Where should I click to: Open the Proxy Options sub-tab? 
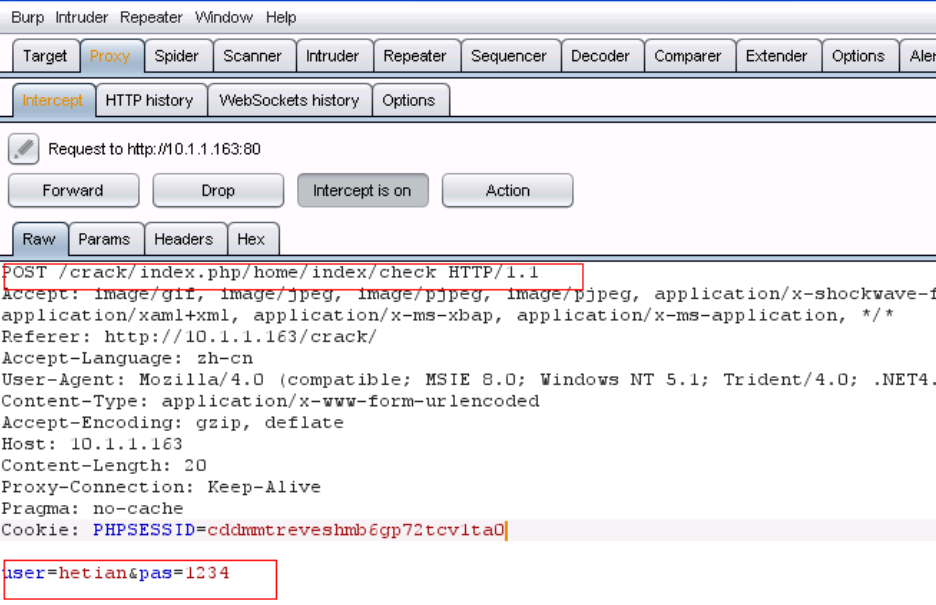[409, 100]
